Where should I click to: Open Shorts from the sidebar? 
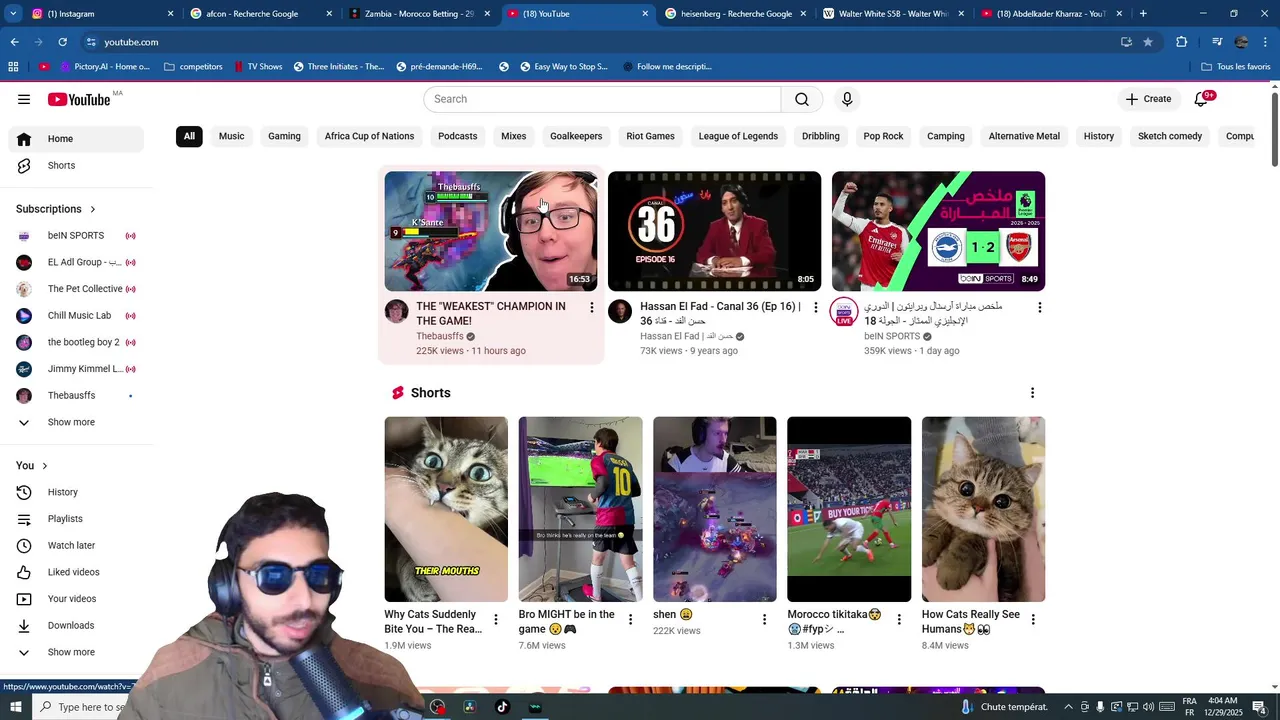point(76,165)
